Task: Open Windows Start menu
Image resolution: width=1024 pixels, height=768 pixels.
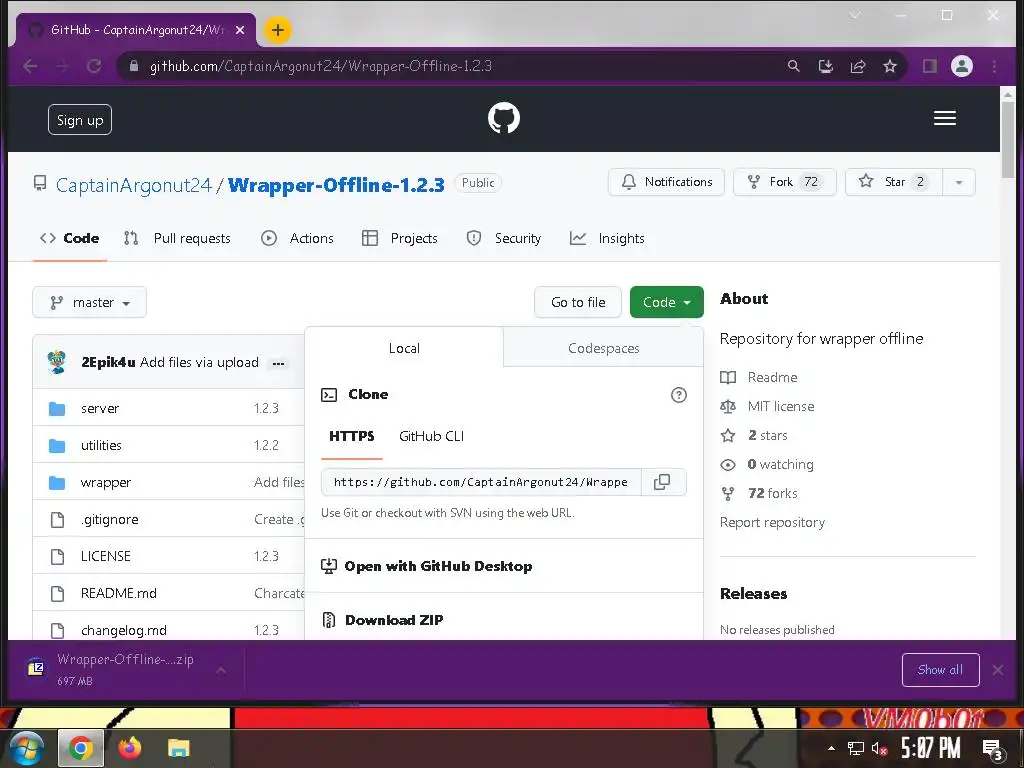Action: tap(26, 748)
